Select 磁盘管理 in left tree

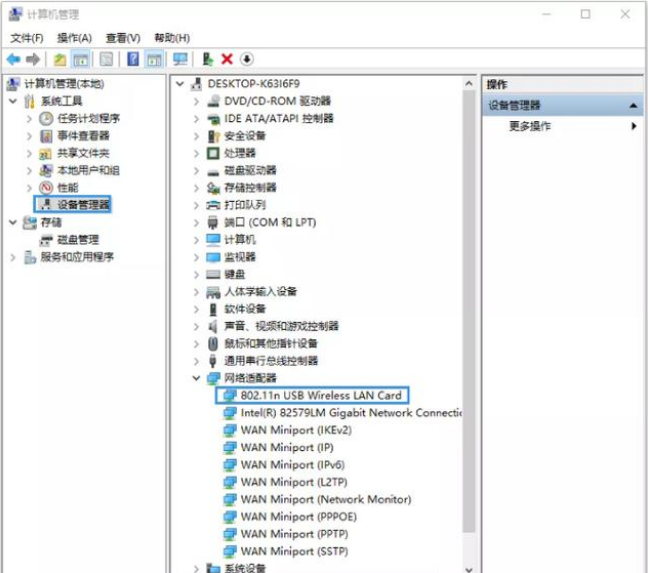click(x=78, y=240)
